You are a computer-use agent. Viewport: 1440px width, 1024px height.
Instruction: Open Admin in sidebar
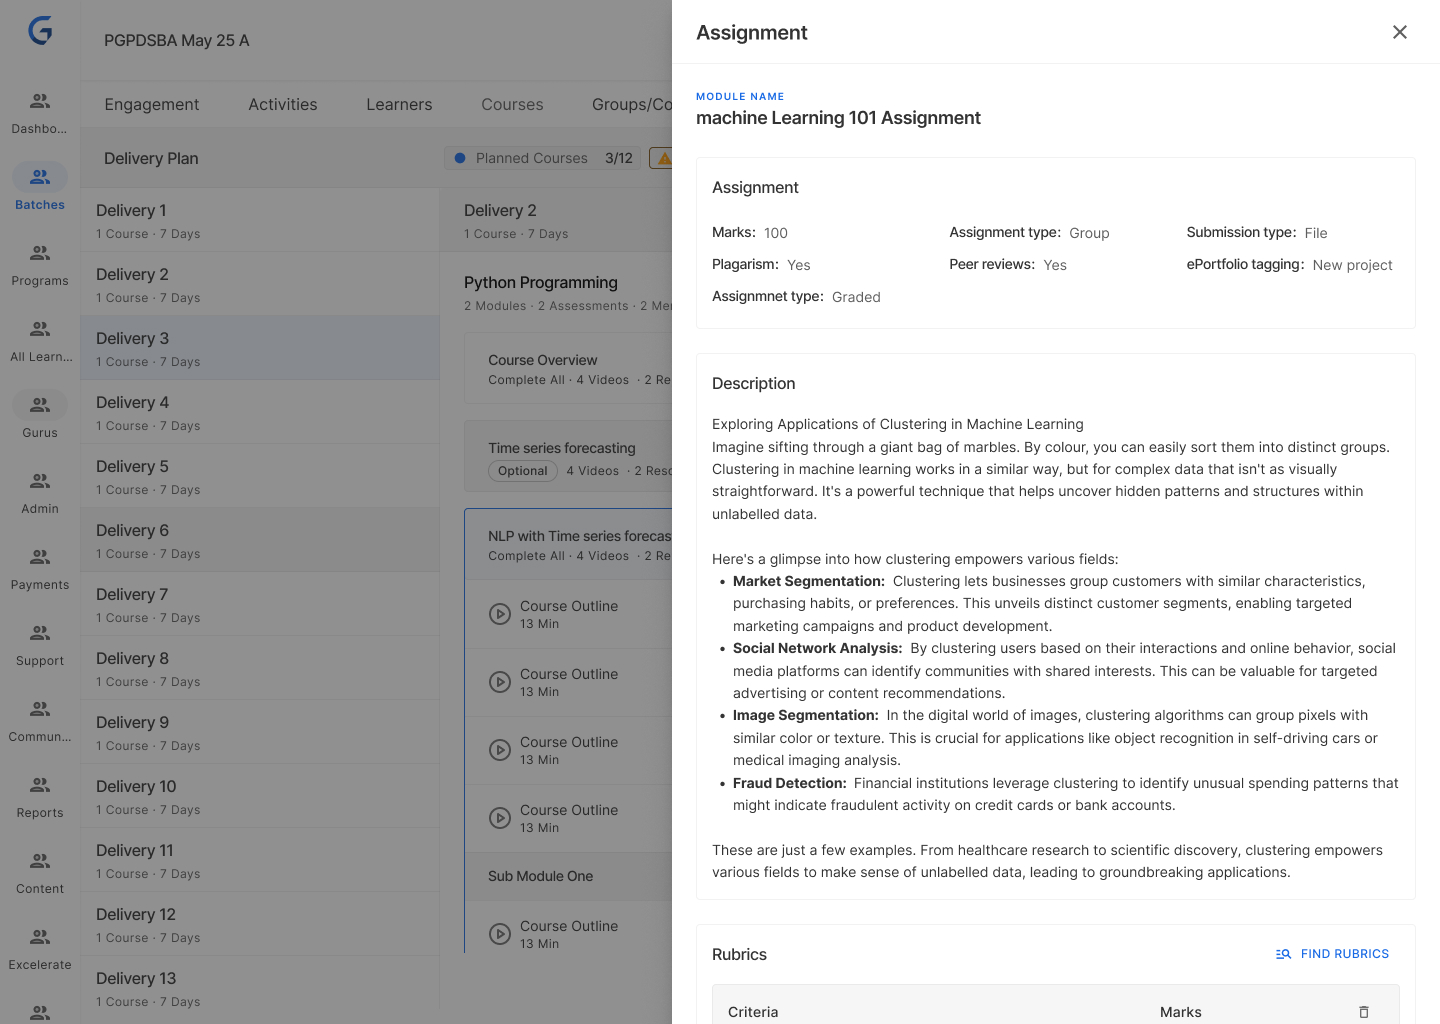(40, 493)
